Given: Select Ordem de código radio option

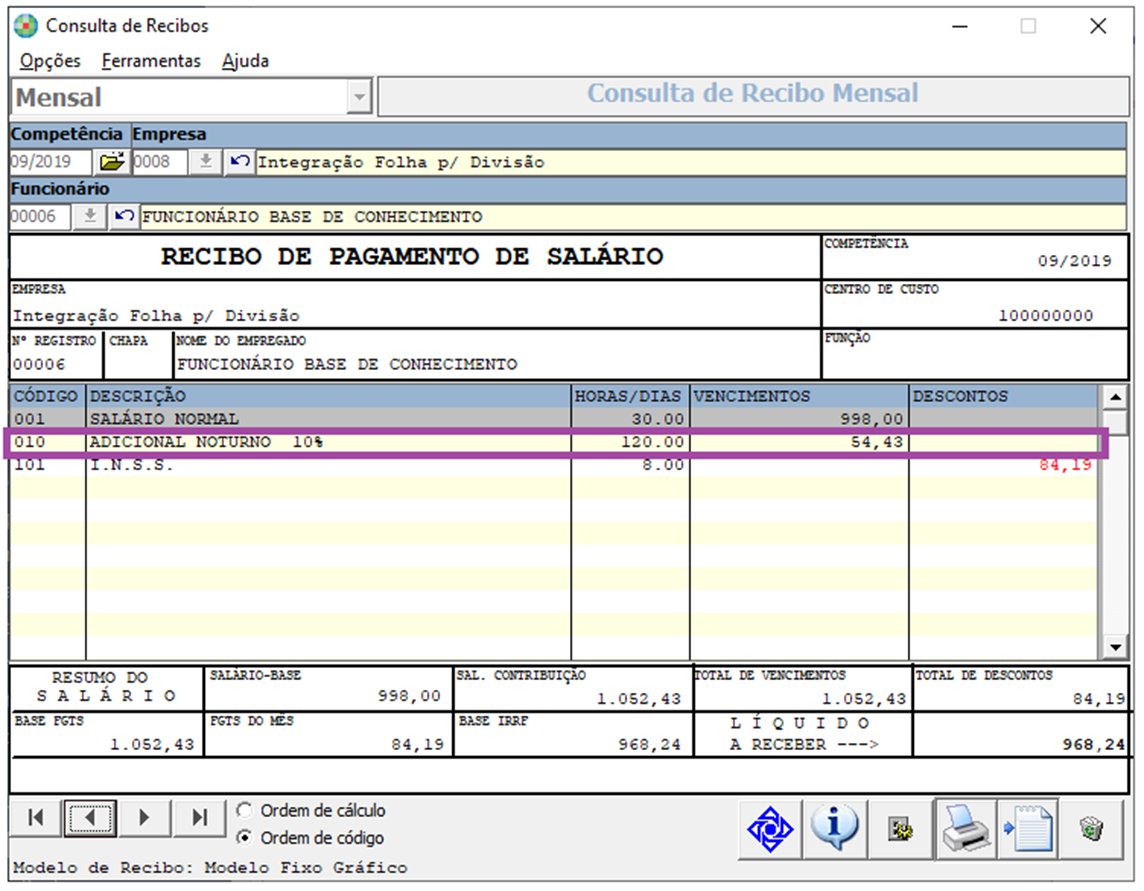Looking at the screenshot, I should pyautogui.click(x=311, y=838).
